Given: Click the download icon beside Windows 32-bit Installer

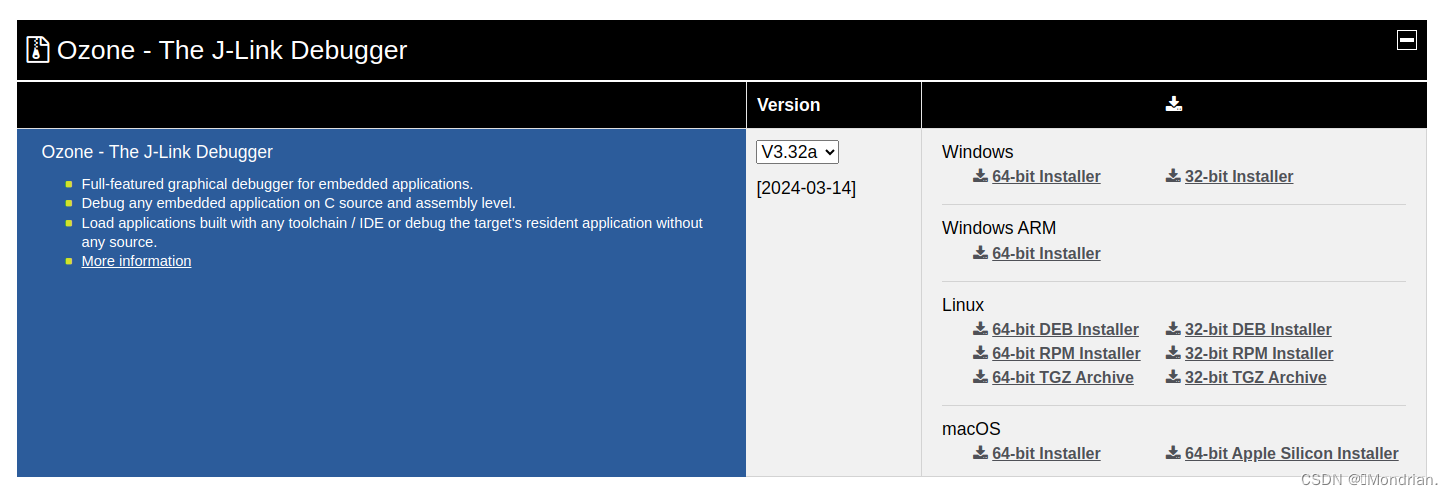Looking at the screenshot, I should pyautogui.click(x=1173, y=176).
